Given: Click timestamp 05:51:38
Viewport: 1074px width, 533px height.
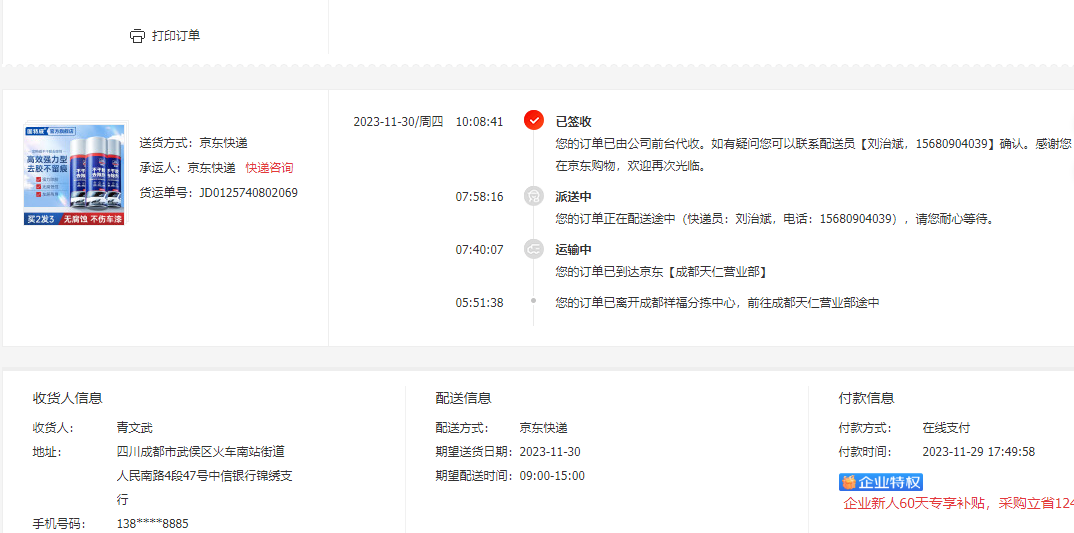Looking at the screenshot, I should click(x=479, y=302).
